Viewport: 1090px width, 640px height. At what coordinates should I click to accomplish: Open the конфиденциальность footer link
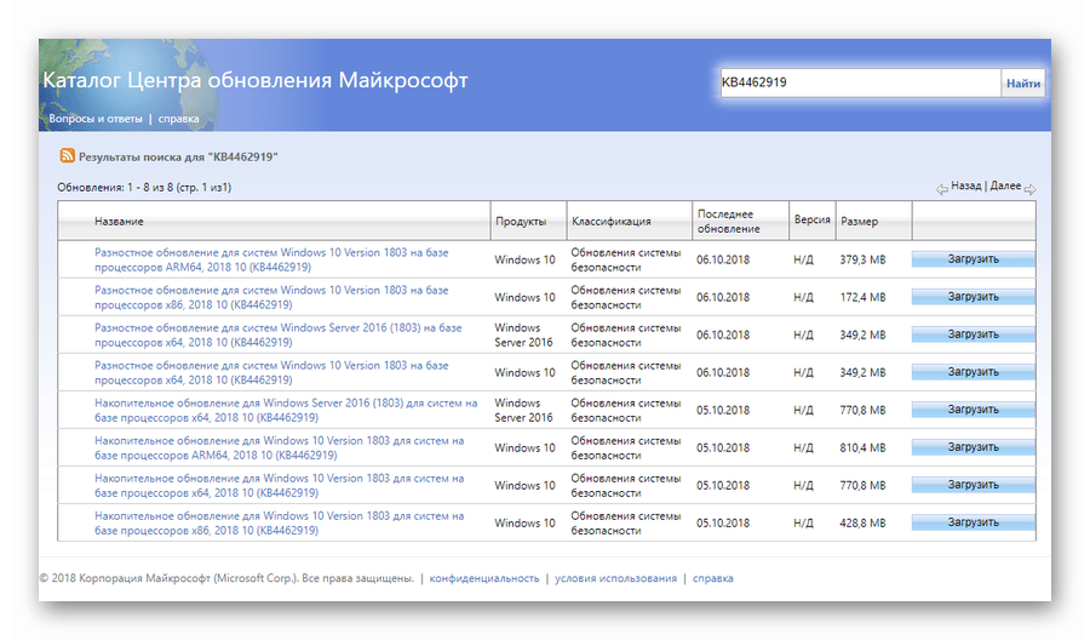[x=484, y=578]
